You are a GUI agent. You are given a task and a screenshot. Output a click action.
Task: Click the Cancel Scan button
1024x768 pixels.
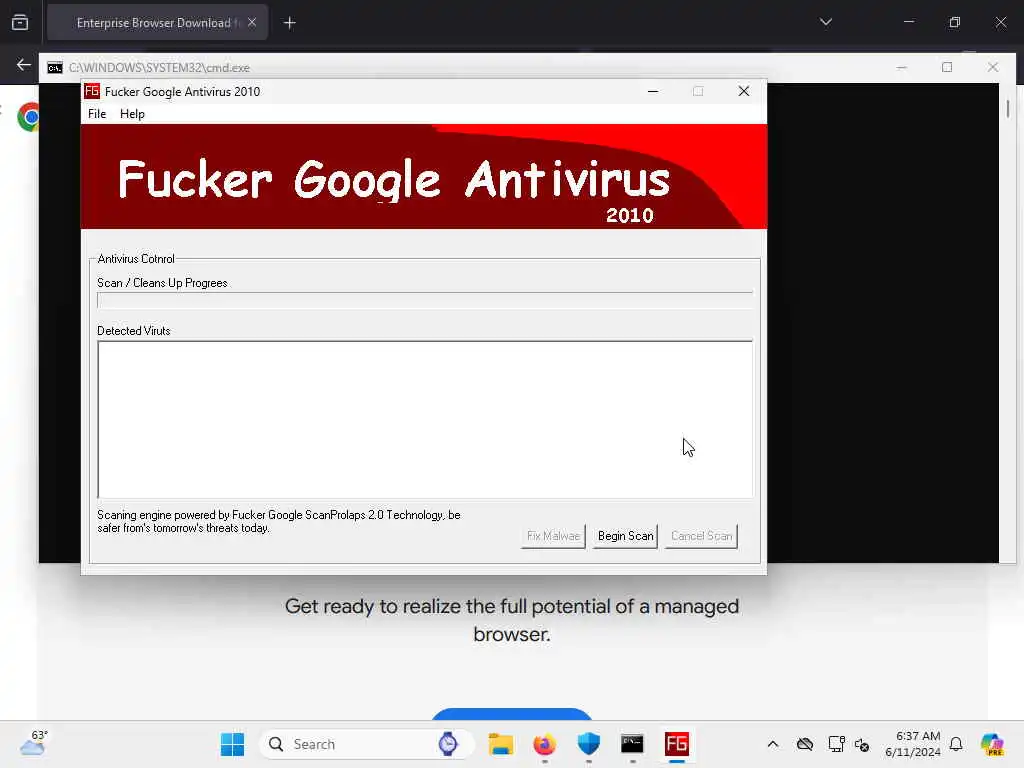click(701, 536)
